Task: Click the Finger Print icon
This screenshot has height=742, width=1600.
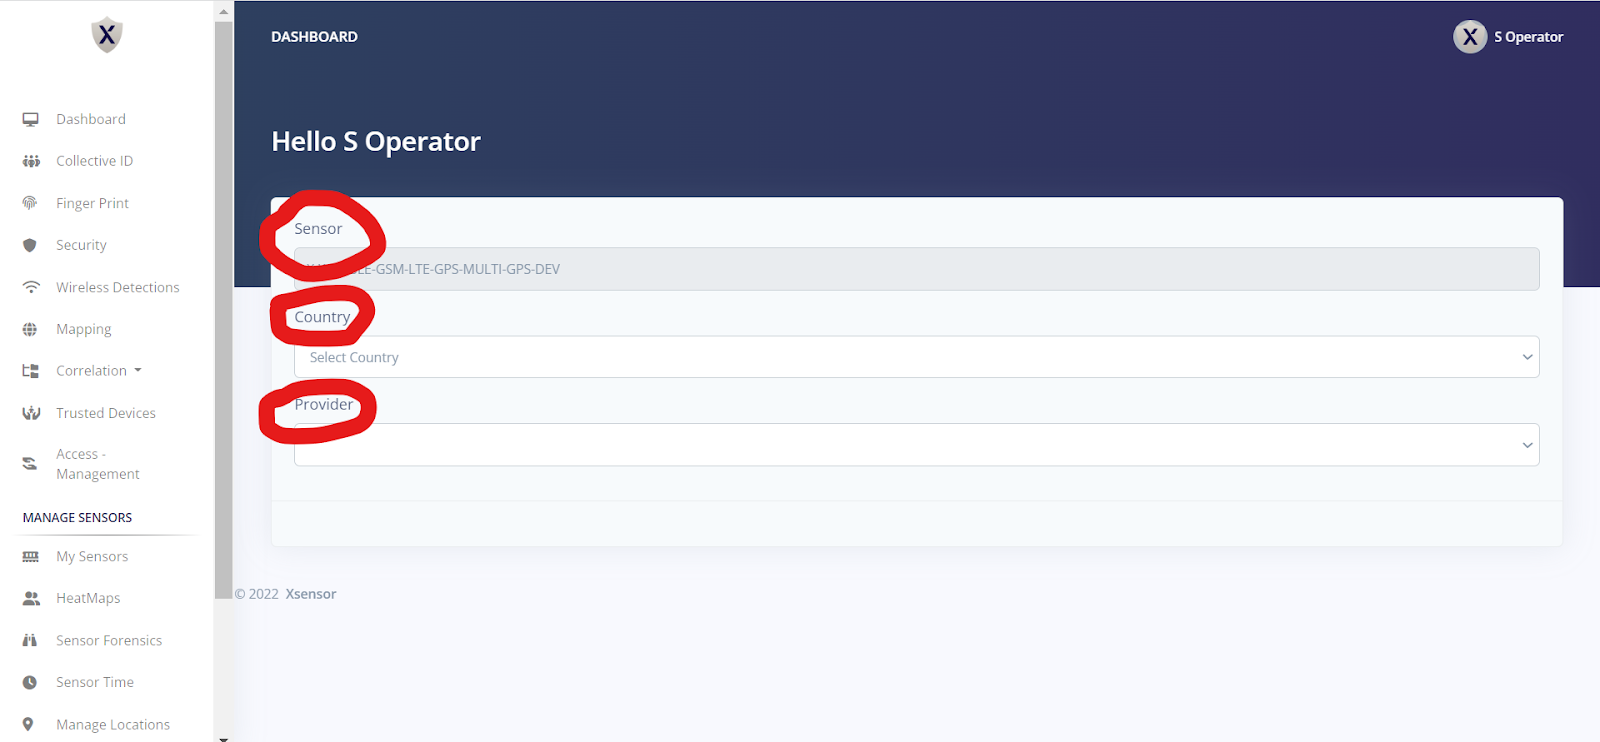Action: (x=31, y=202)
